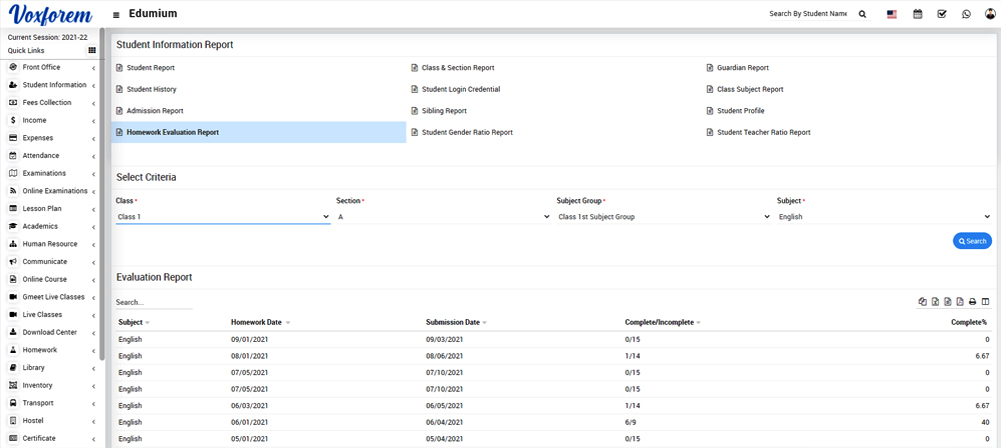Open the Subject dropdown showing English
This screenshot has width=1001, height=448.
point(883,217)
